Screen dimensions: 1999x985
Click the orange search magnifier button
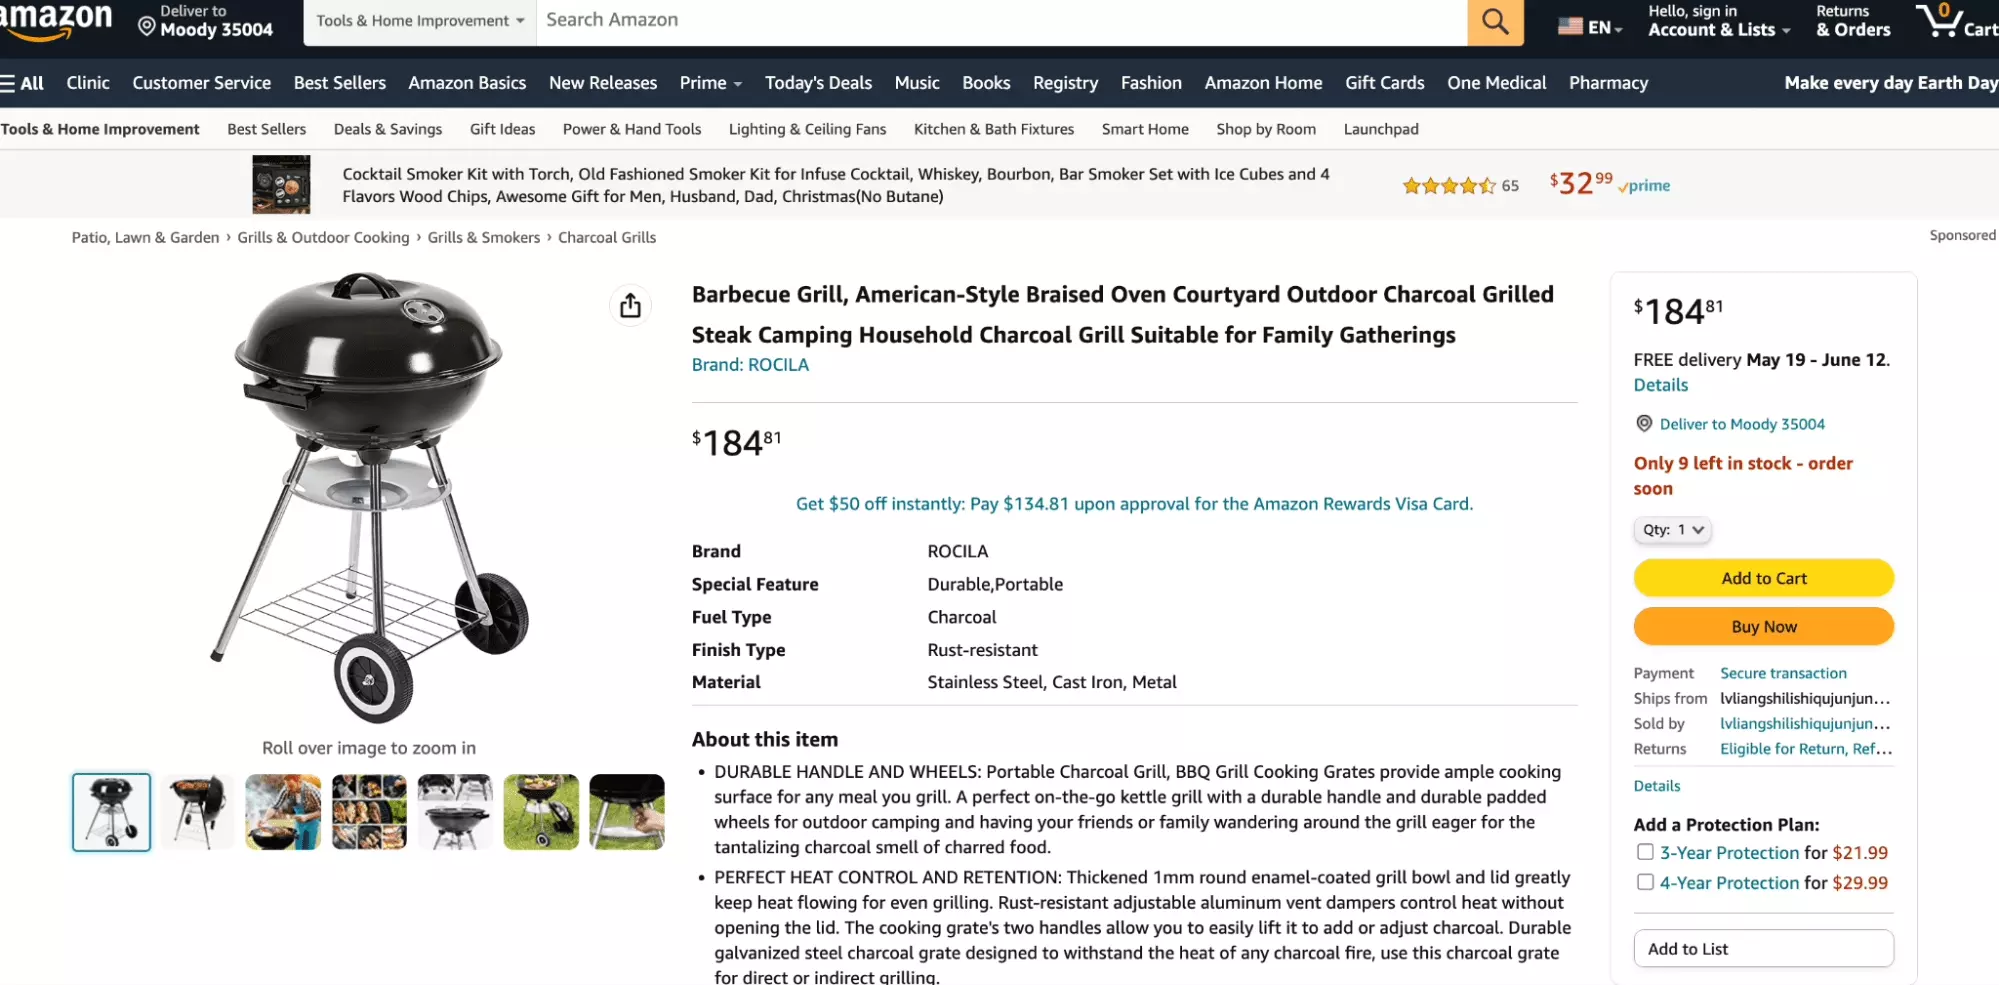coord(1495,21)
